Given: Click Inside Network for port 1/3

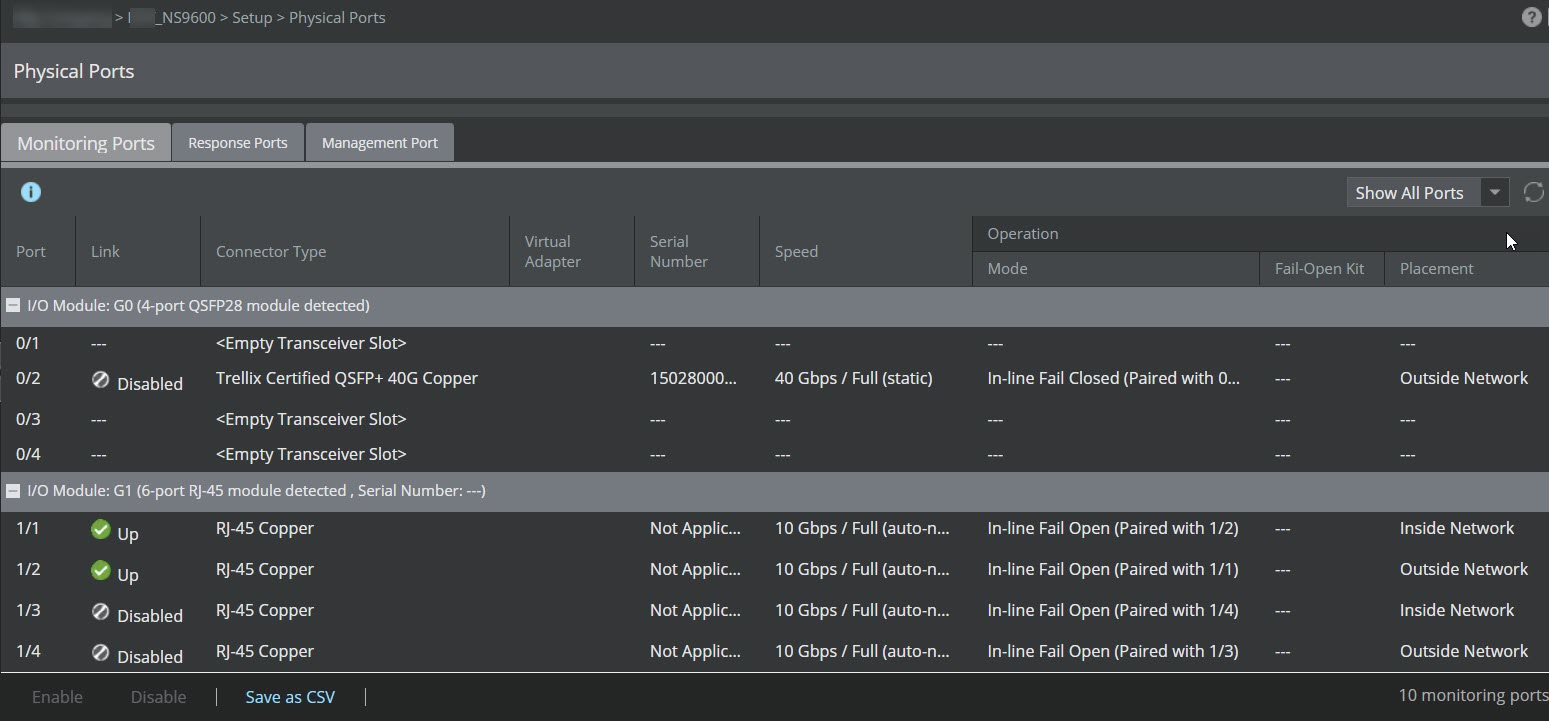Looking at the screenshot, I should point(1457,610).
